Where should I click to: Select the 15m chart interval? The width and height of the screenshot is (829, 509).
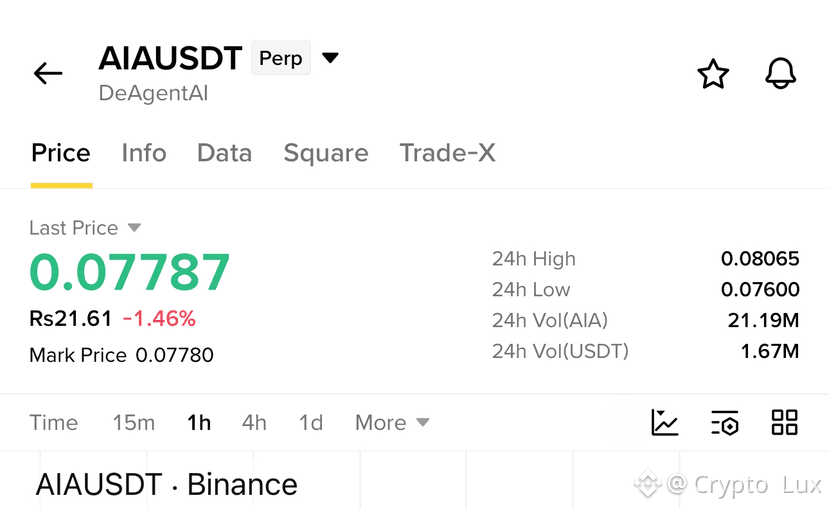coord(134,422)
